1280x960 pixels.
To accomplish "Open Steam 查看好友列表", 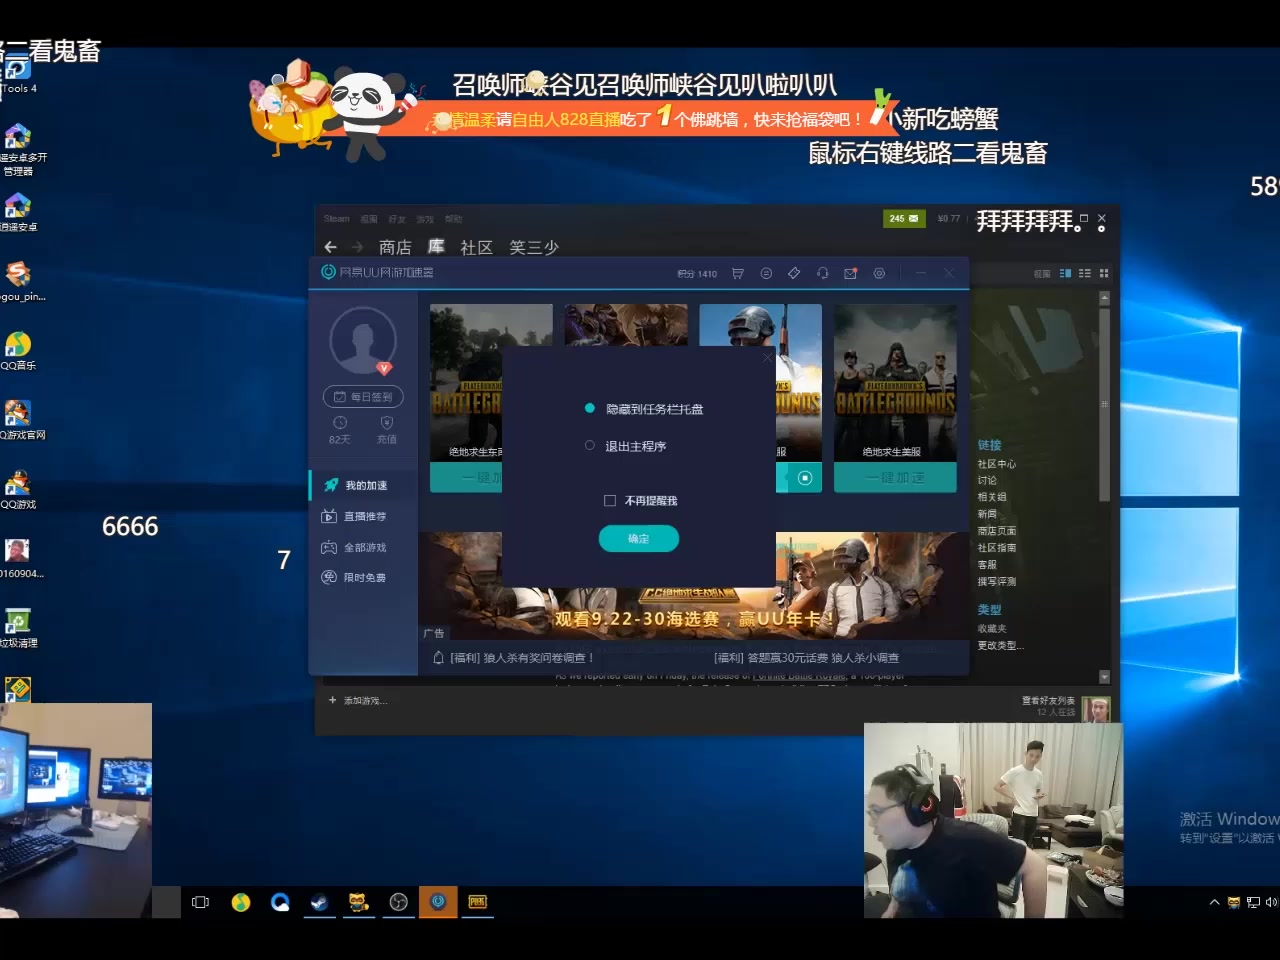I will pos(1048,700).
